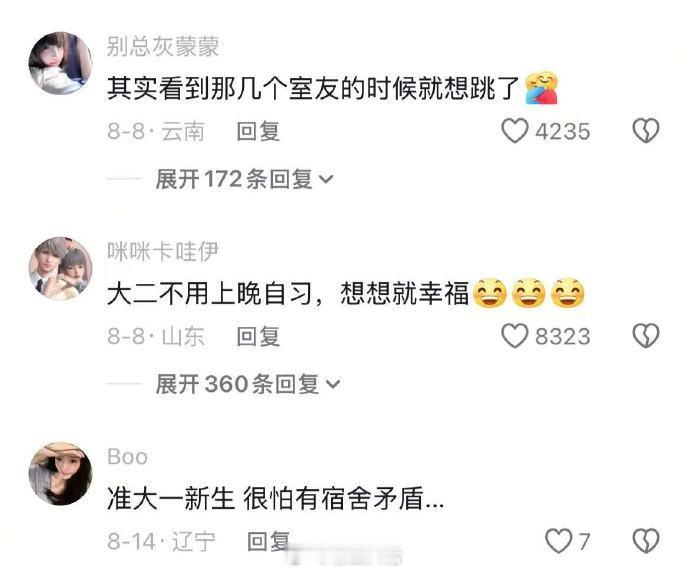Image resolution: width=690 pixels, height=573 pixels.
Task: Reply to the comment from 云南
Action: click(258, 131)
